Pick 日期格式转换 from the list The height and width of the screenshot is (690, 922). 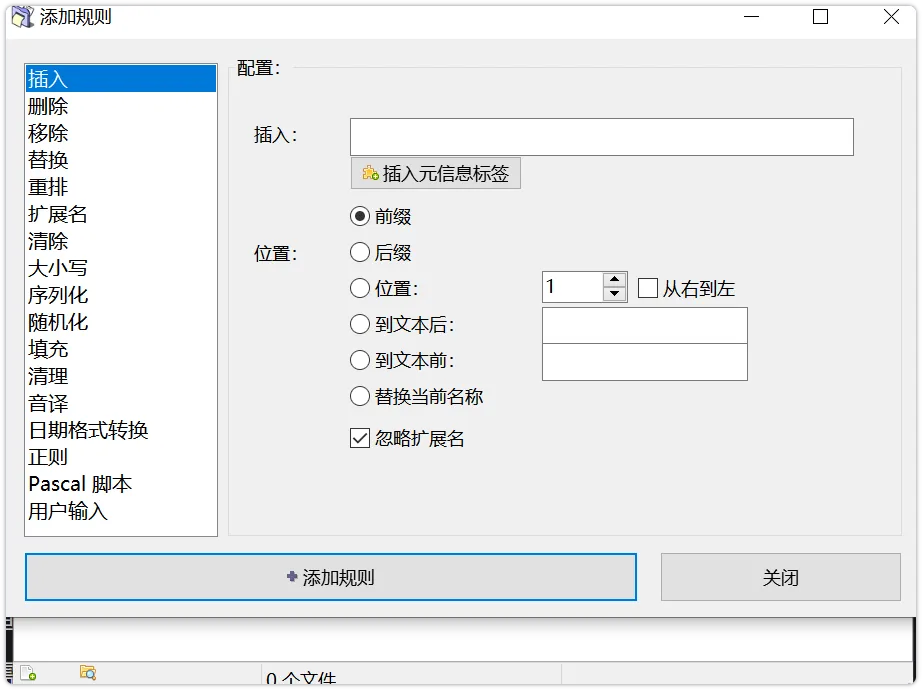tap(121, 431)
